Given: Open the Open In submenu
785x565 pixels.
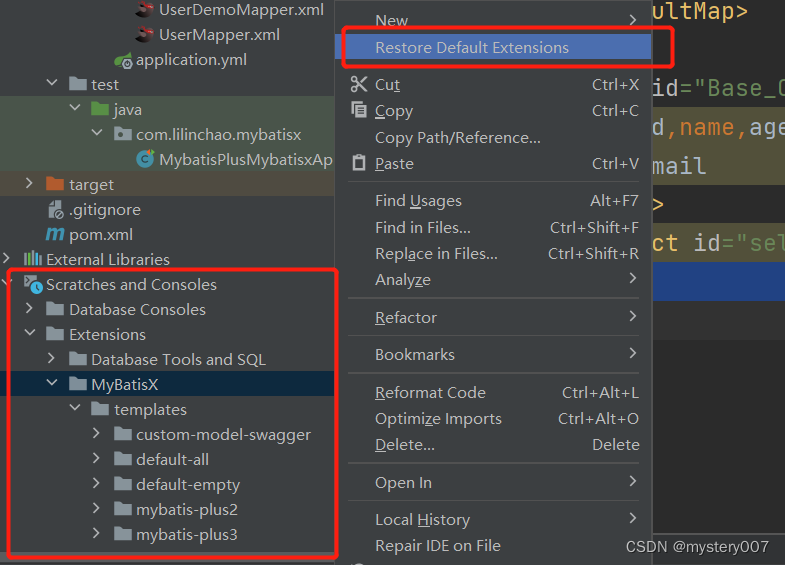Looking at the screenshot, I should [493, 483].
